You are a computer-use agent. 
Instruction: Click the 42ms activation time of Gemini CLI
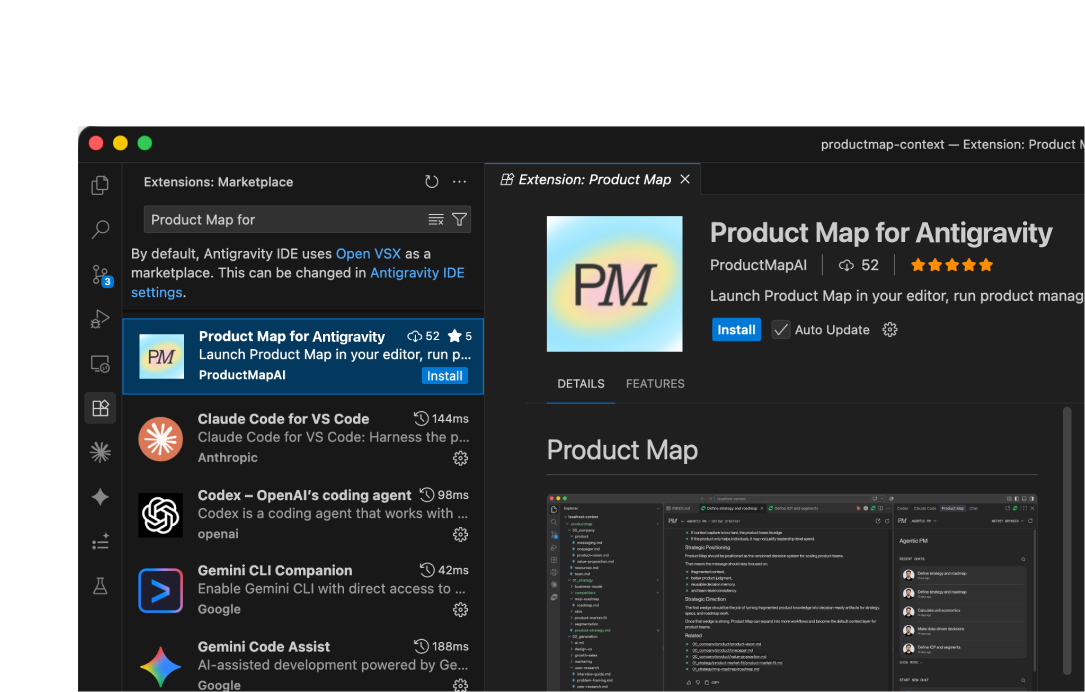coord(444,570)
